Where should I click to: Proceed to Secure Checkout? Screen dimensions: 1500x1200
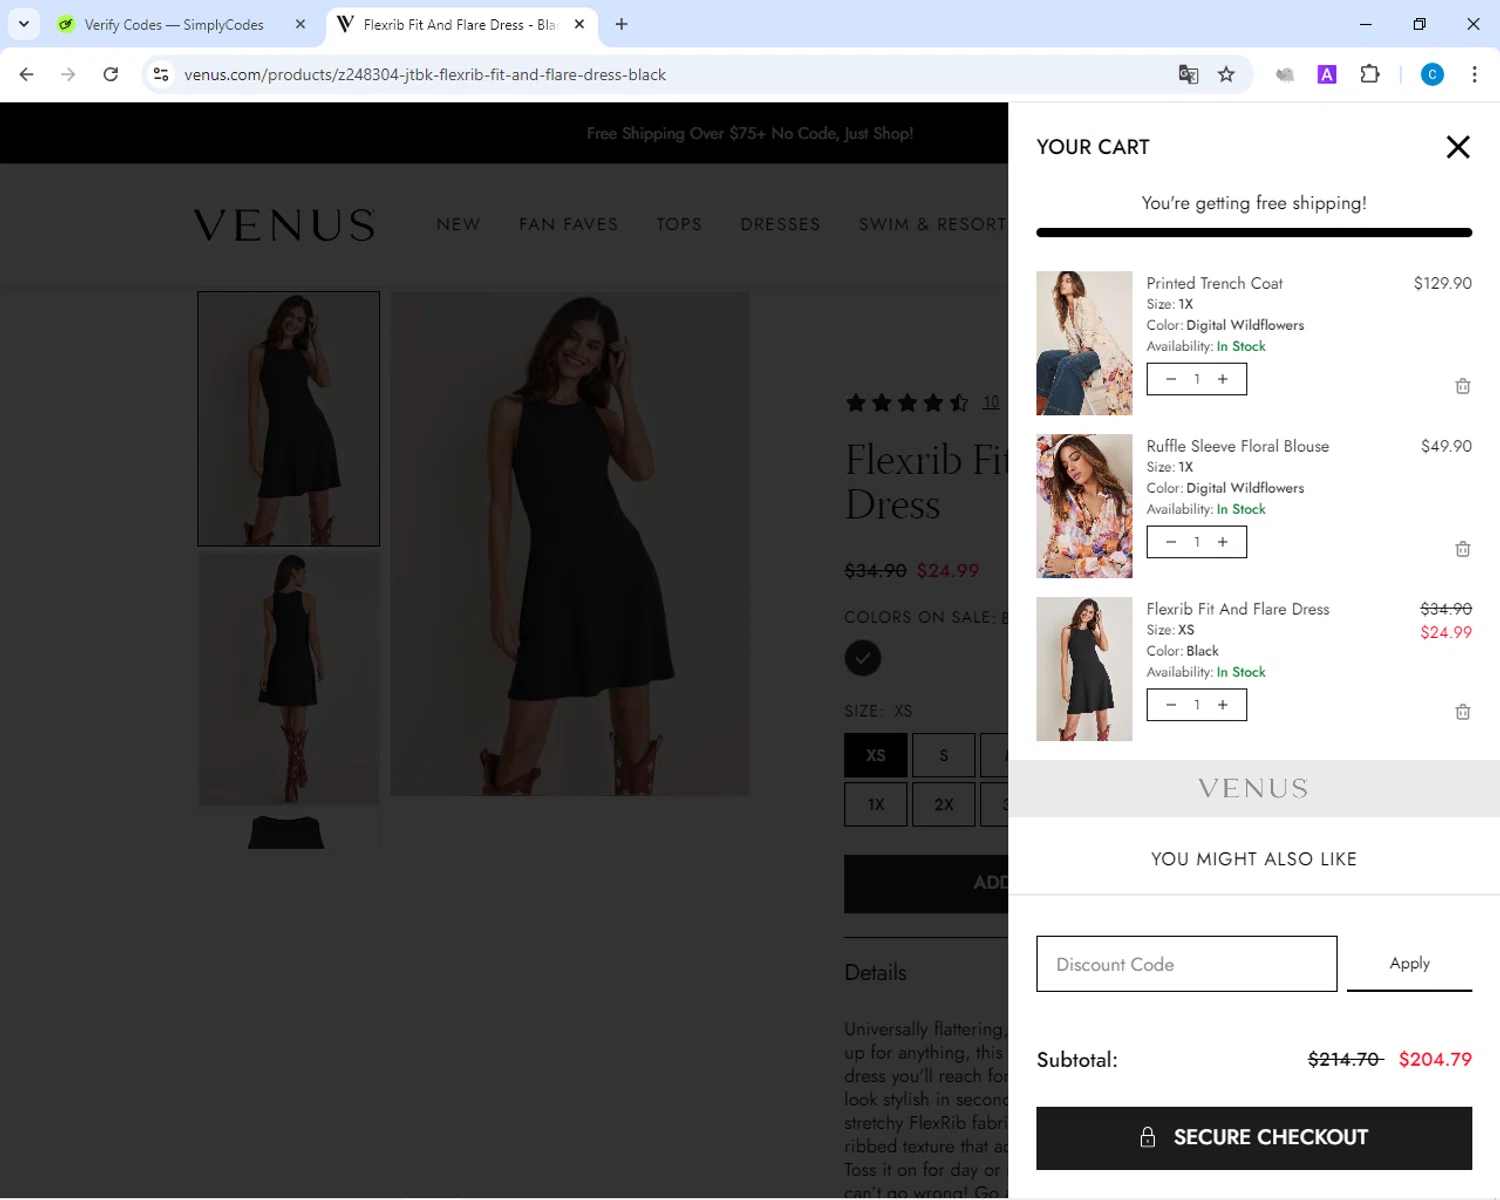[1254, 1138]
